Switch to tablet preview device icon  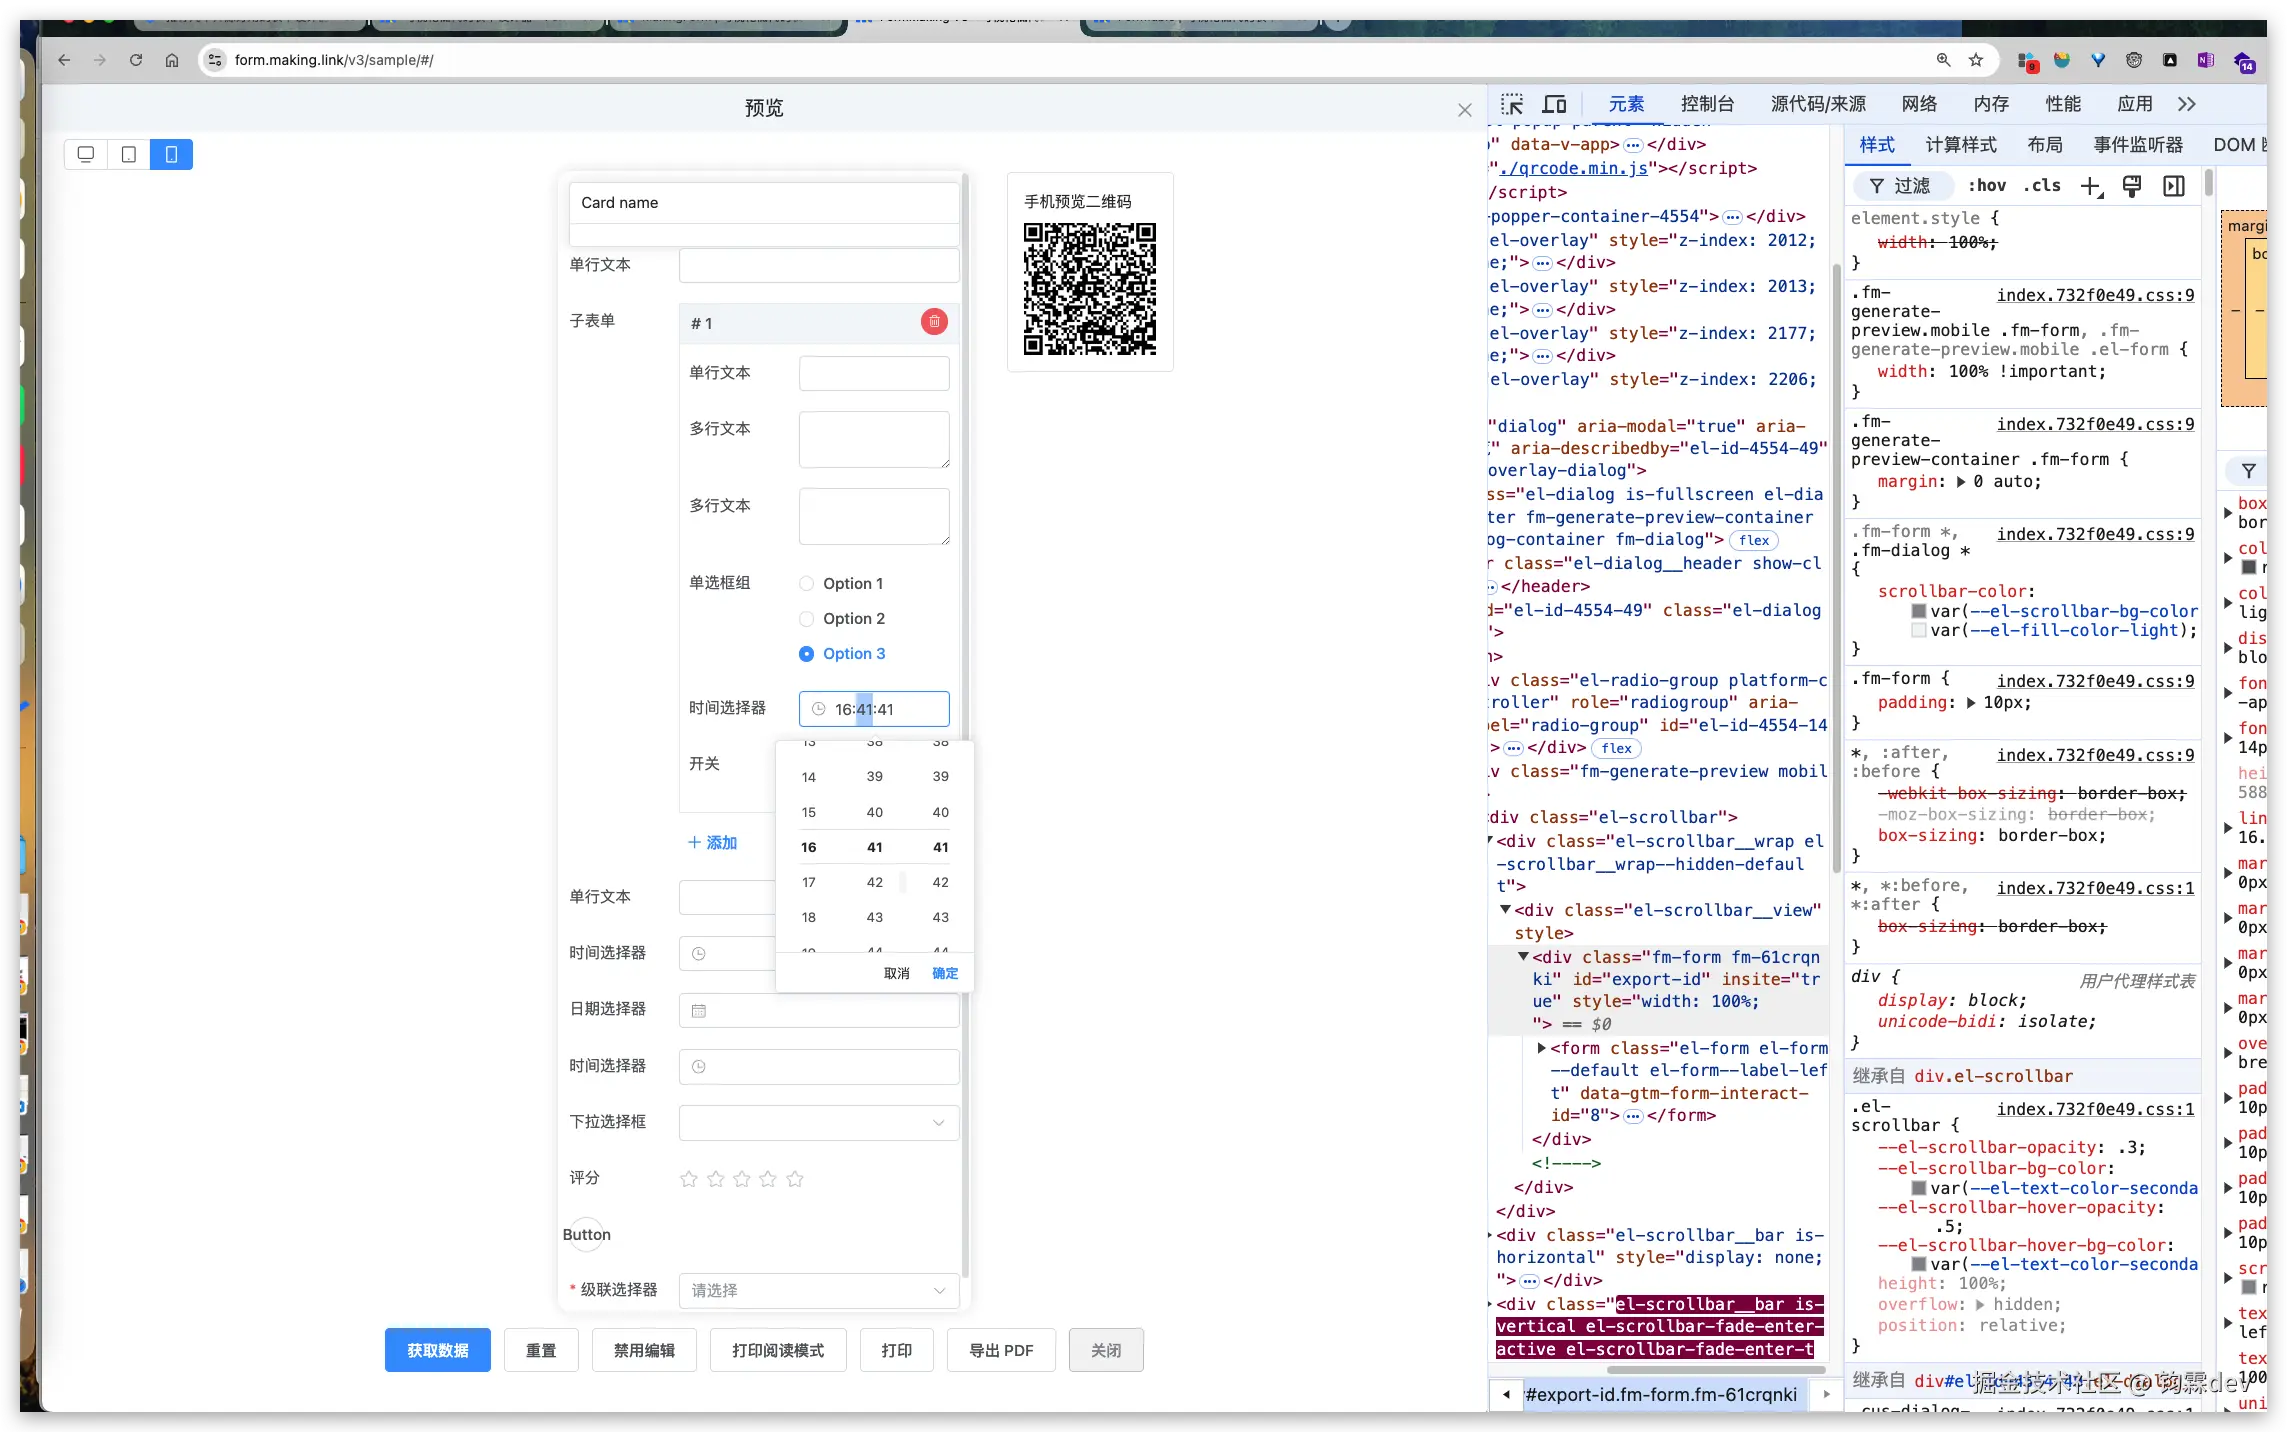(x=128, y=154)
